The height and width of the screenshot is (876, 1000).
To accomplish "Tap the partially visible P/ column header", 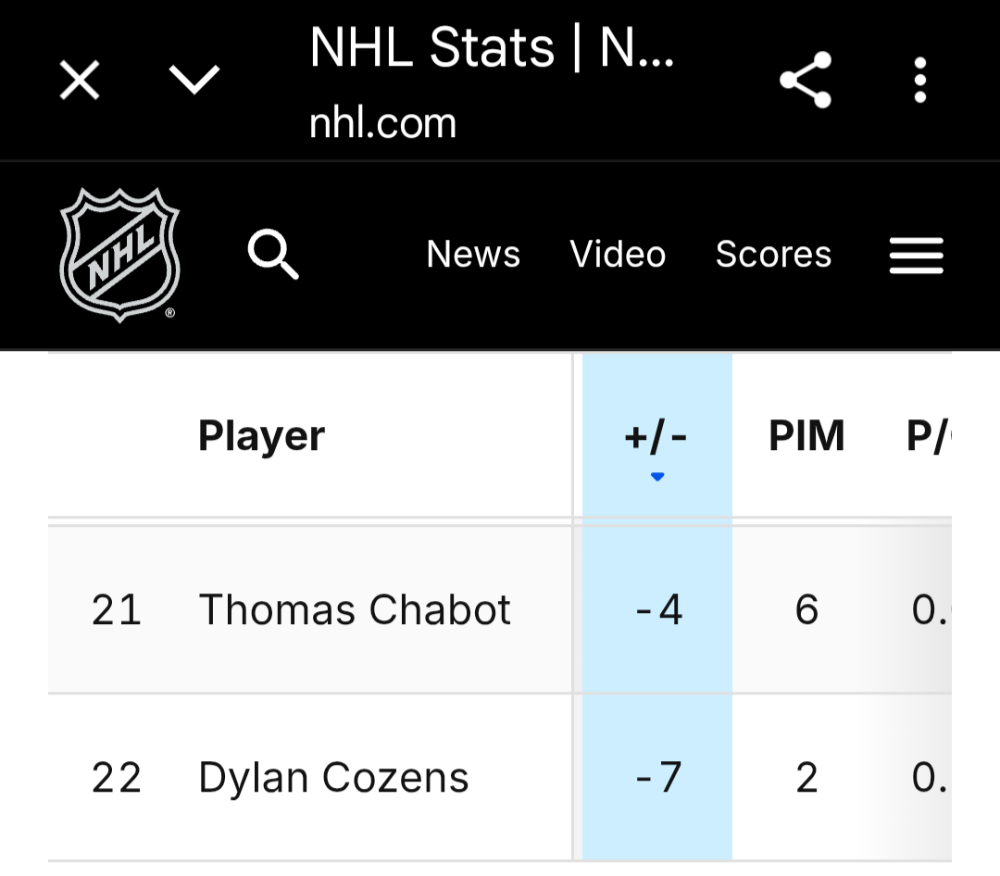I will point(926,436).
